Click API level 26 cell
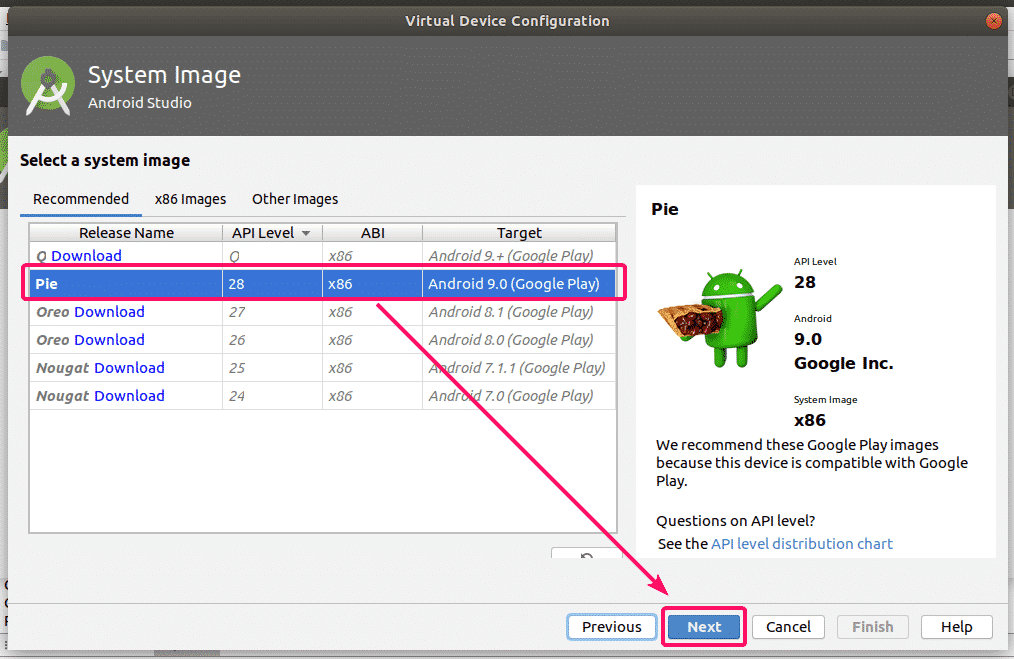1014x659 pixels. (x=272, y=340)
